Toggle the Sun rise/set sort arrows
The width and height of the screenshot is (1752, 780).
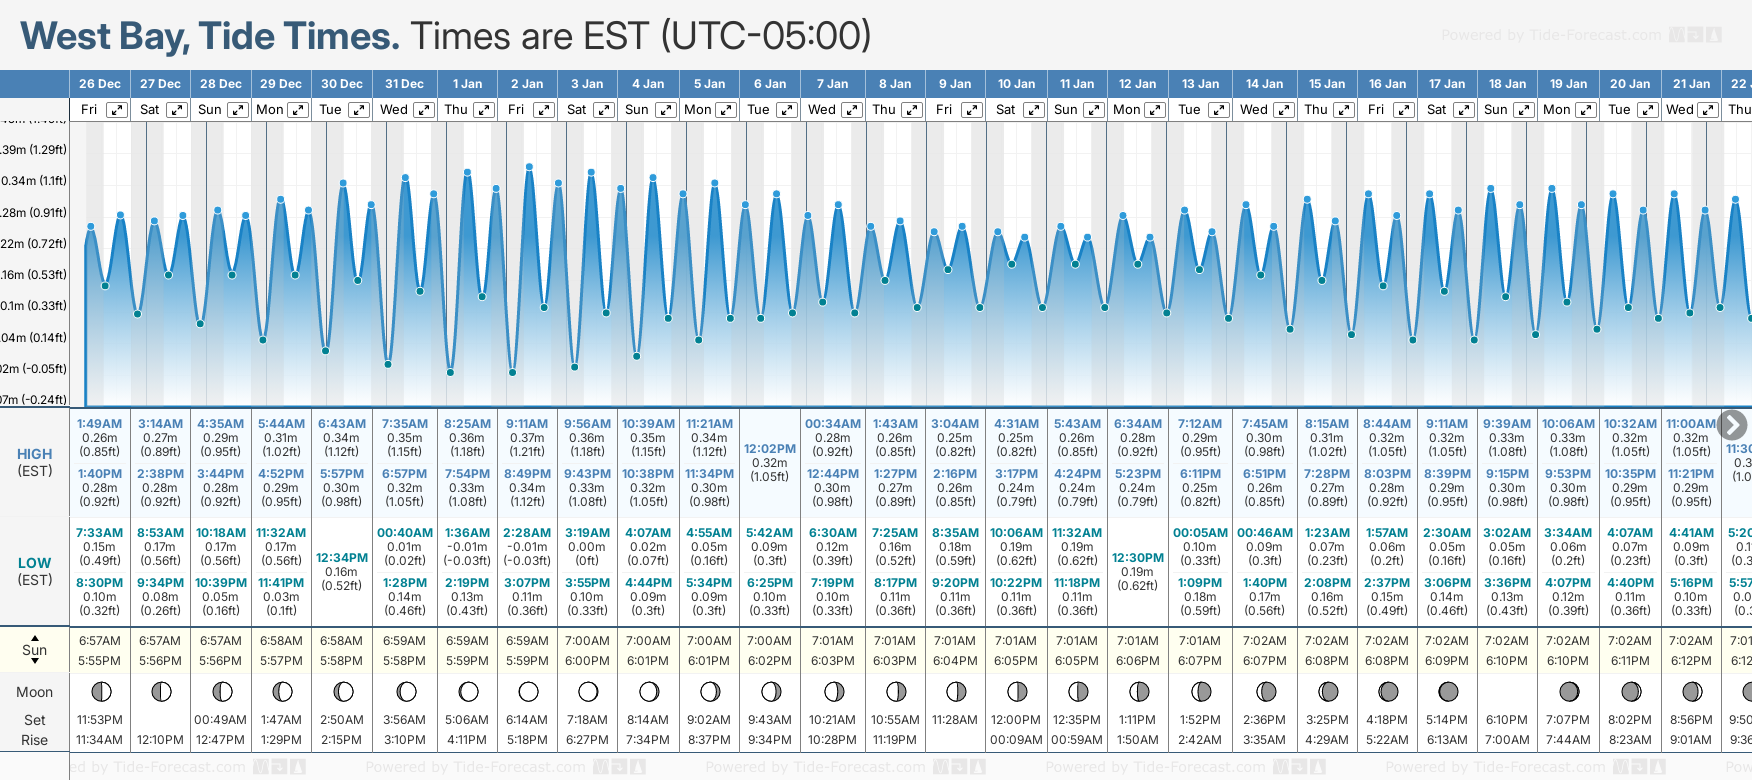[35, 650]
